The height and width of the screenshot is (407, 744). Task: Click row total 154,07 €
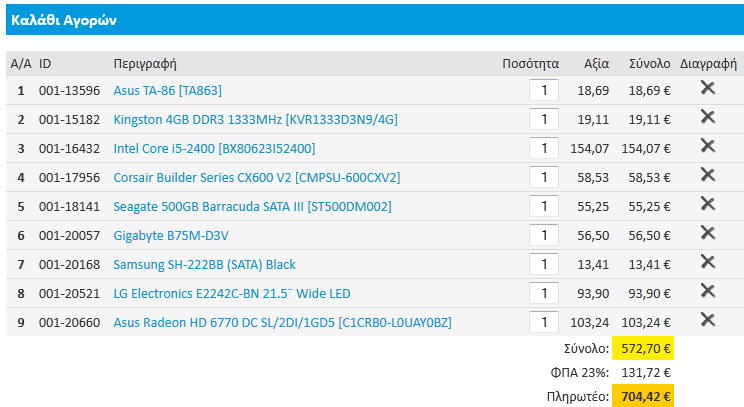click(646, 148)
